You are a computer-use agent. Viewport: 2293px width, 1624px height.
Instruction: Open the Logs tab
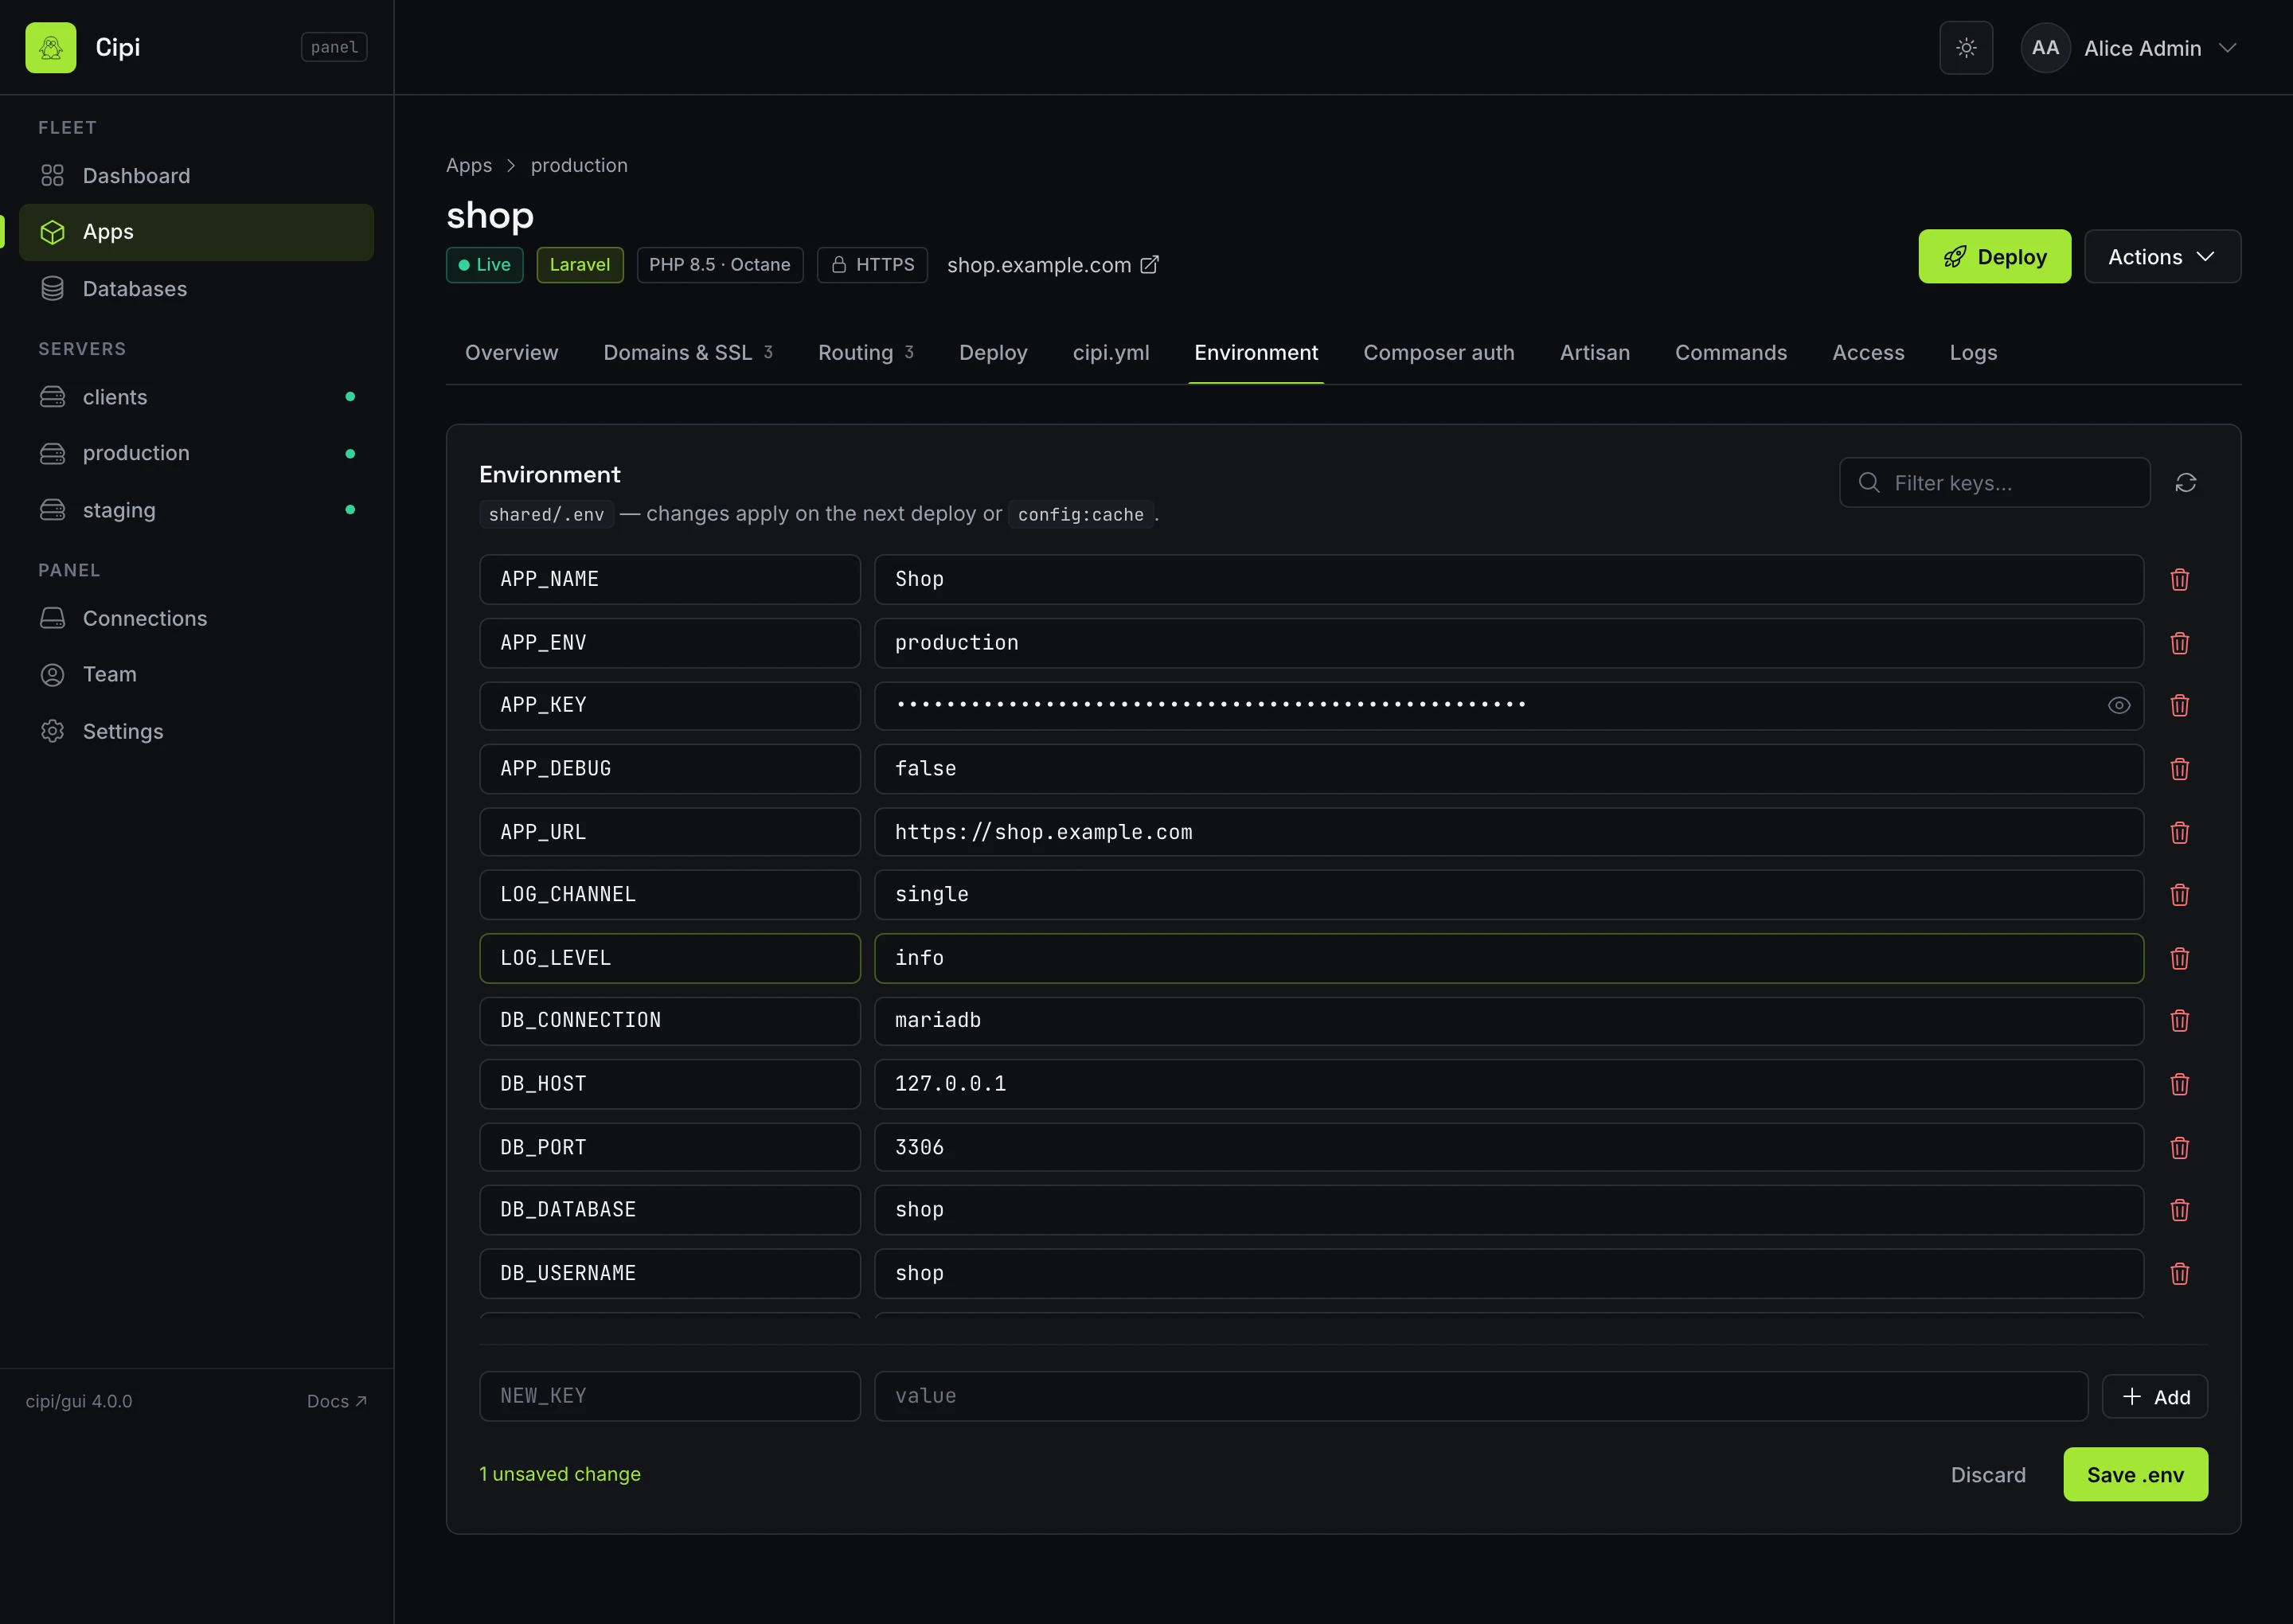click(1972, 352)
